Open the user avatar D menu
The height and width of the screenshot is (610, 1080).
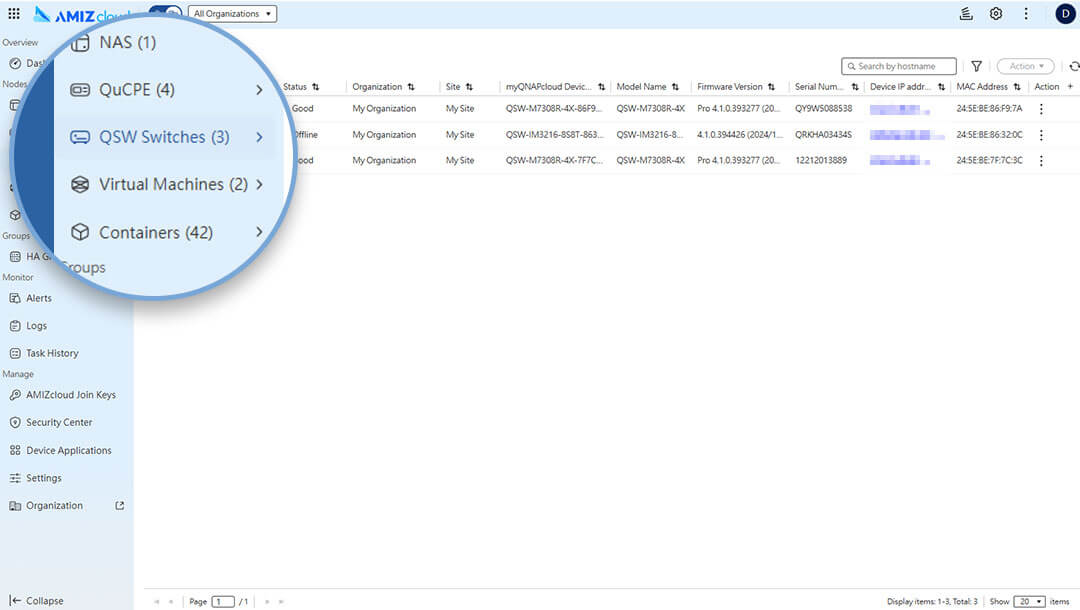[x=1065, y=14]
